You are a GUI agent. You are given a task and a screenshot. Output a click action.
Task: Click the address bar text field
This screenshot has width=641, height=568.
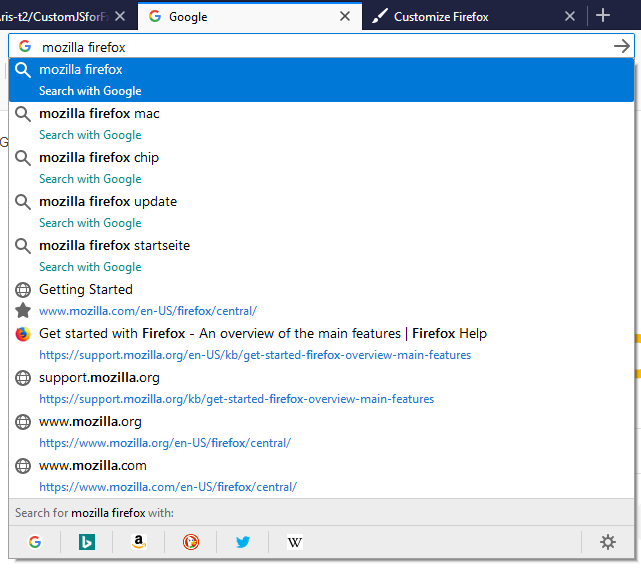coord(323,47)
